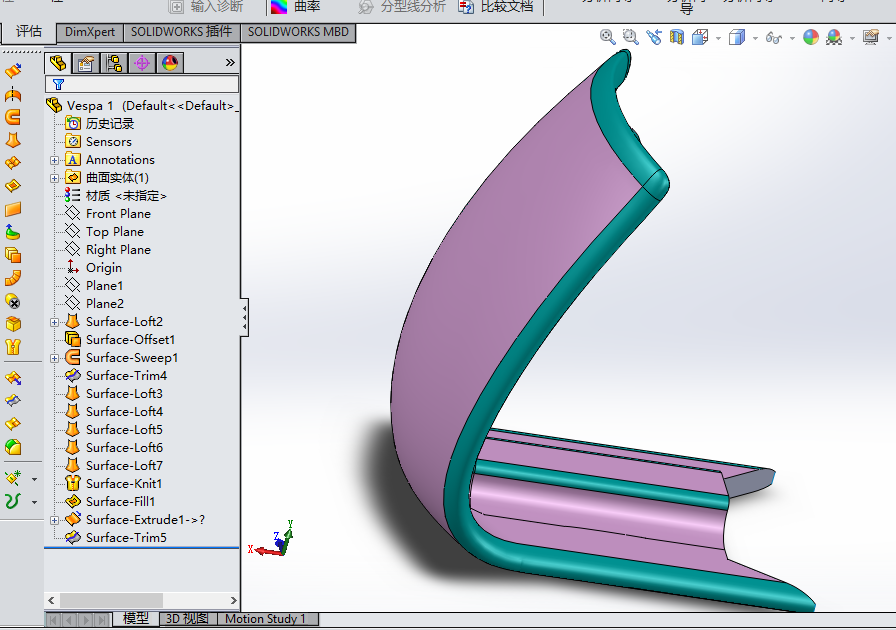Image resolution: width=896 pixels, height=630 pixels.
Task: Open the PropertyManager tab
Action: (x=86, y=63)
